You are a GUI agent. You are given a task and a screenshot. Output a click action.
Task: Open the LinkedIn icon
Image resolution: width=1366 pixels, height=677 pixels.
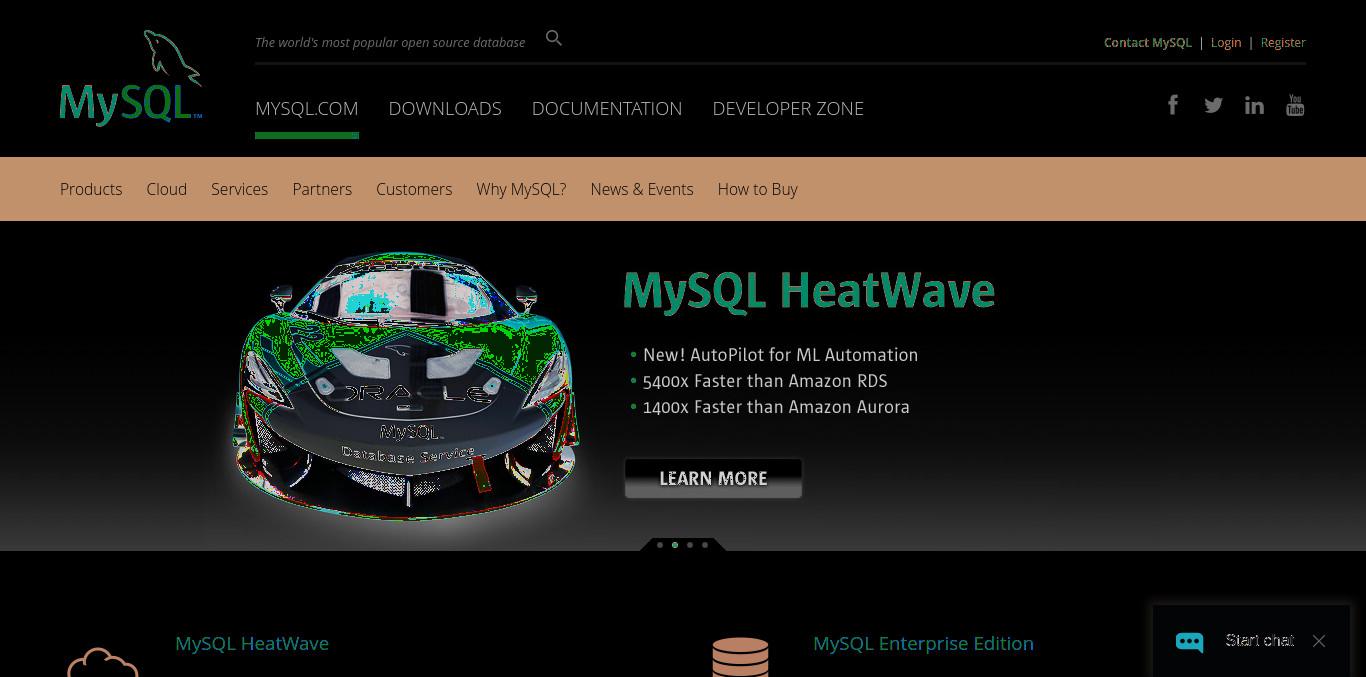pyautogui.click(x=1254, y=105)
